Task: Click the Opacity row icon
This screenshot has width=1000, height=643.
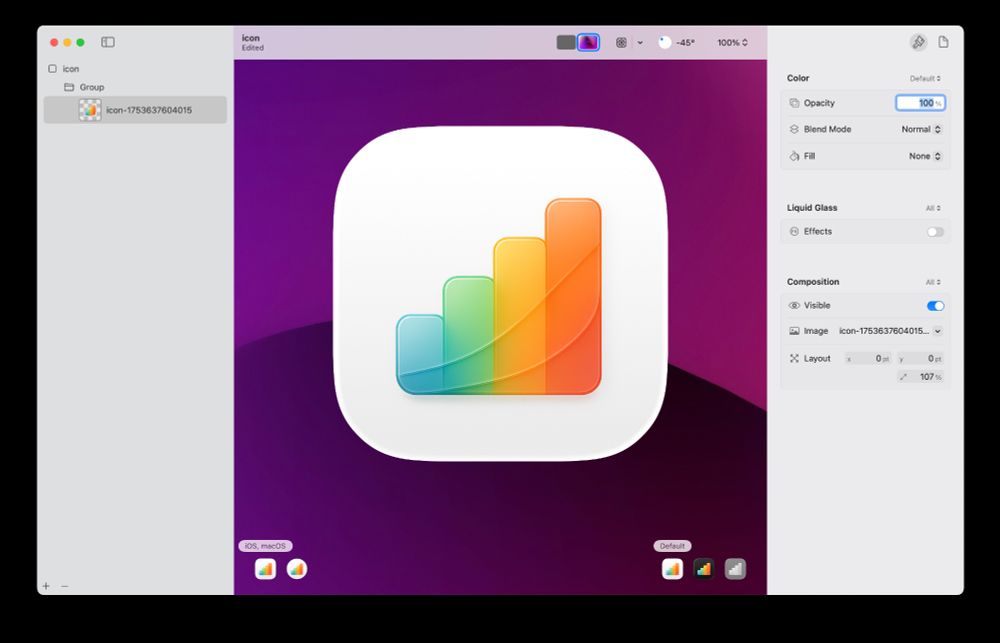Action: [794, 103]
